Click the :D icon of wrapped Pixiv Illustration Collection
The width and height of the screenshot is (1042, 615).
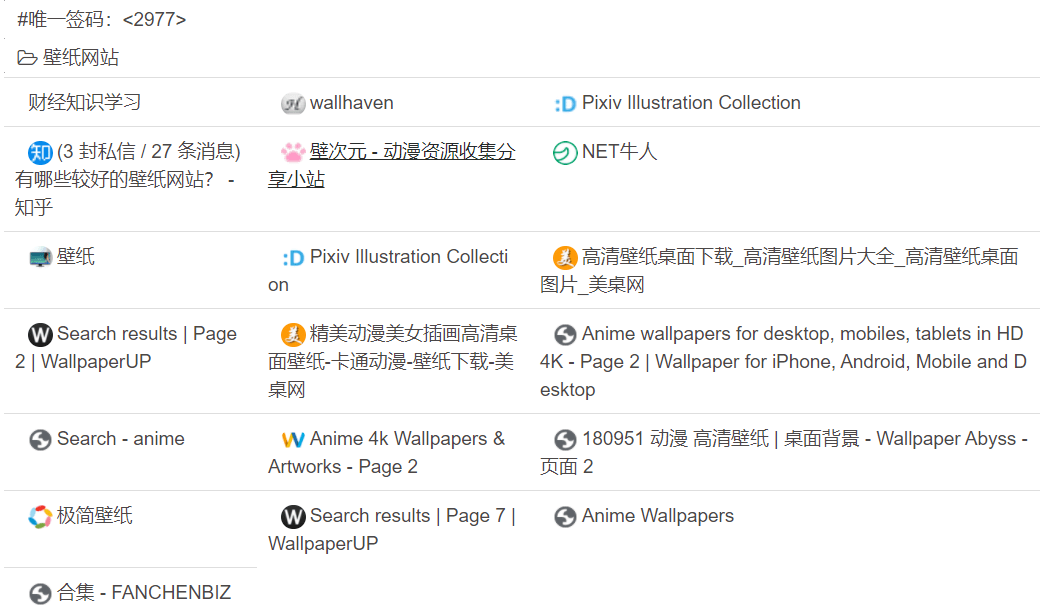[x=293, y=258]
